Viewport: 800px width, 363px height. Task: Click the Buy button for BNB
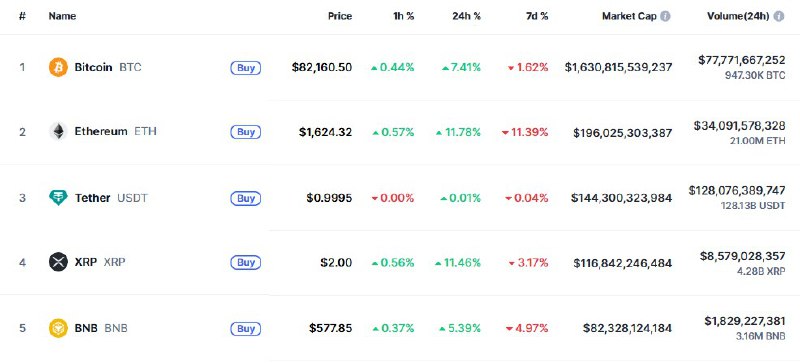(246, 328)
